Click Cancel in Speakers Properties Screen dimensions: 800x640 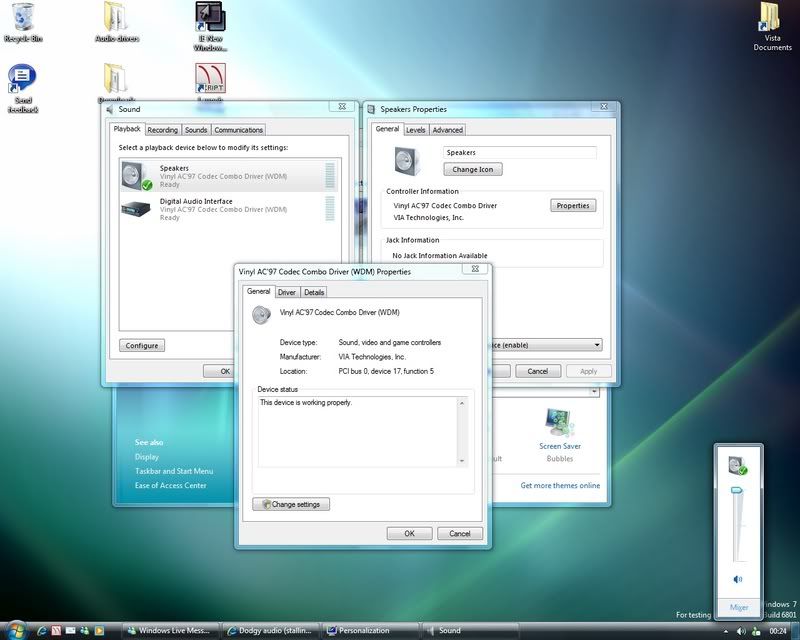coord(538,371)
